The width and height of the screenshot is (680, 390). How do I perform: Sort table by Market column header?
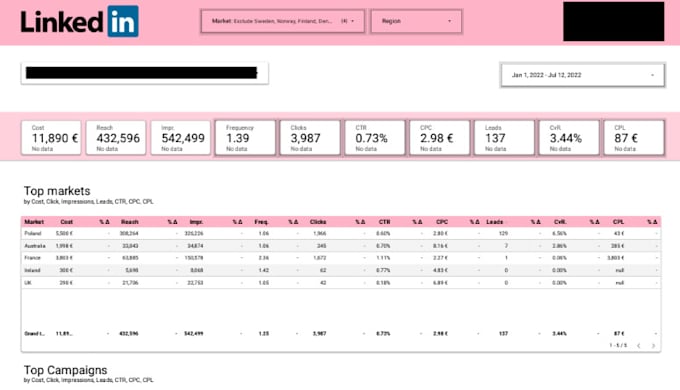coord(34,222)
